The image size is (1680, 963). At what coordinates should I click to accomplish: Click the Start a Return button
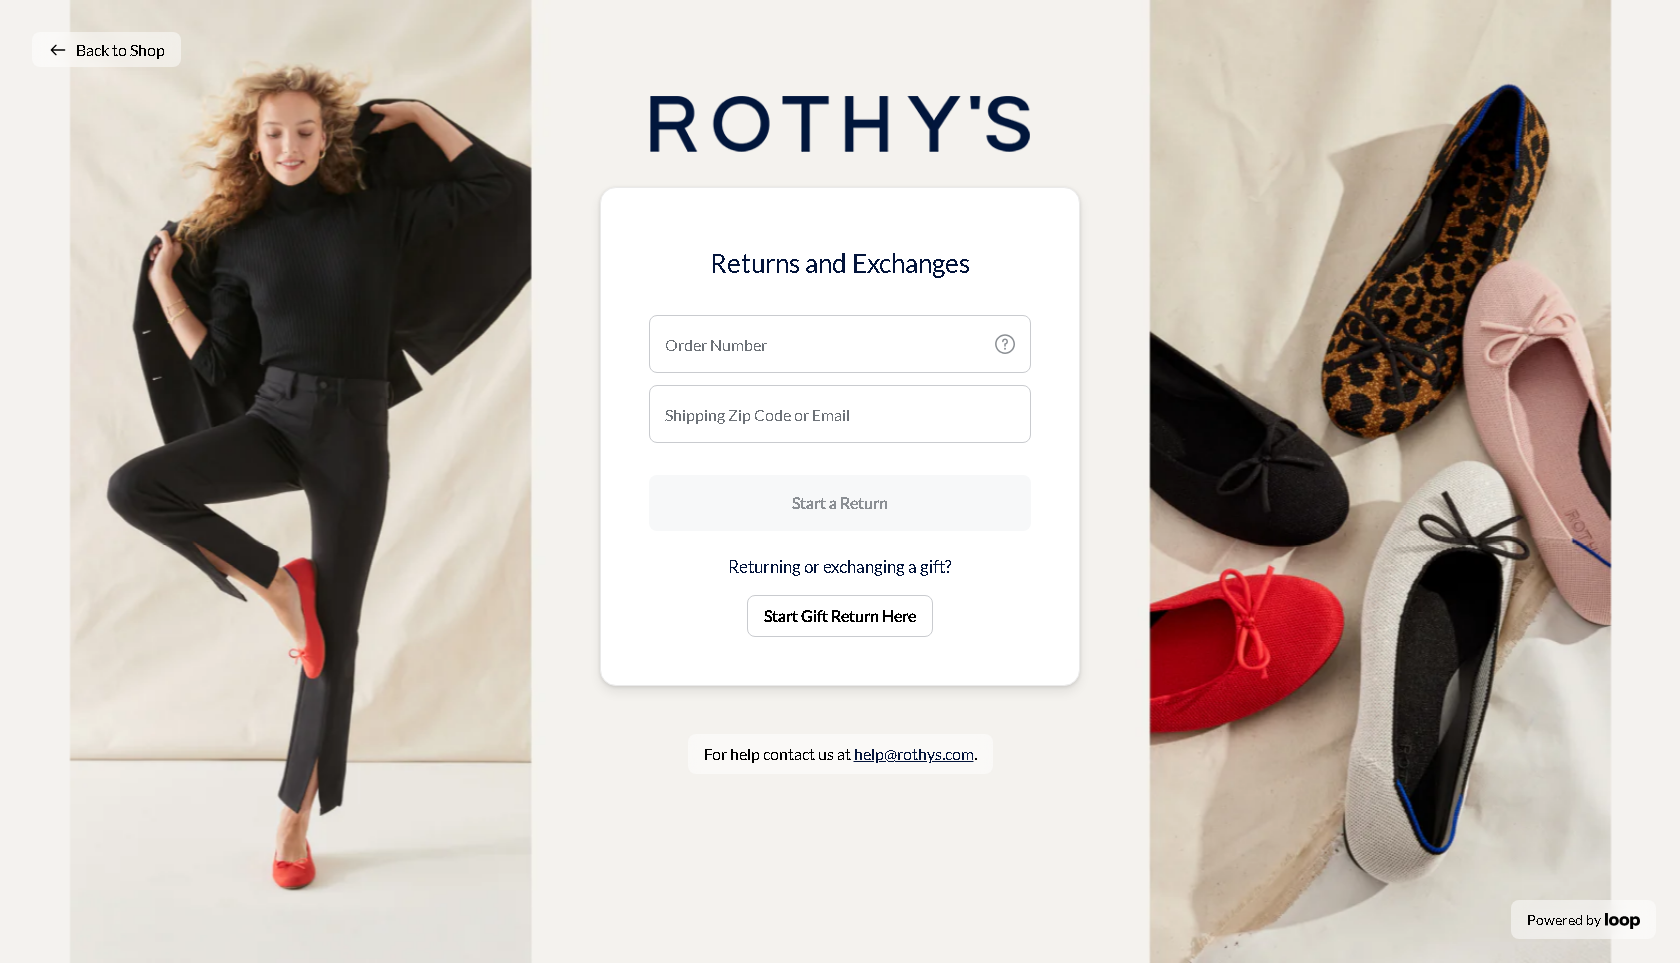click(840, 503)
